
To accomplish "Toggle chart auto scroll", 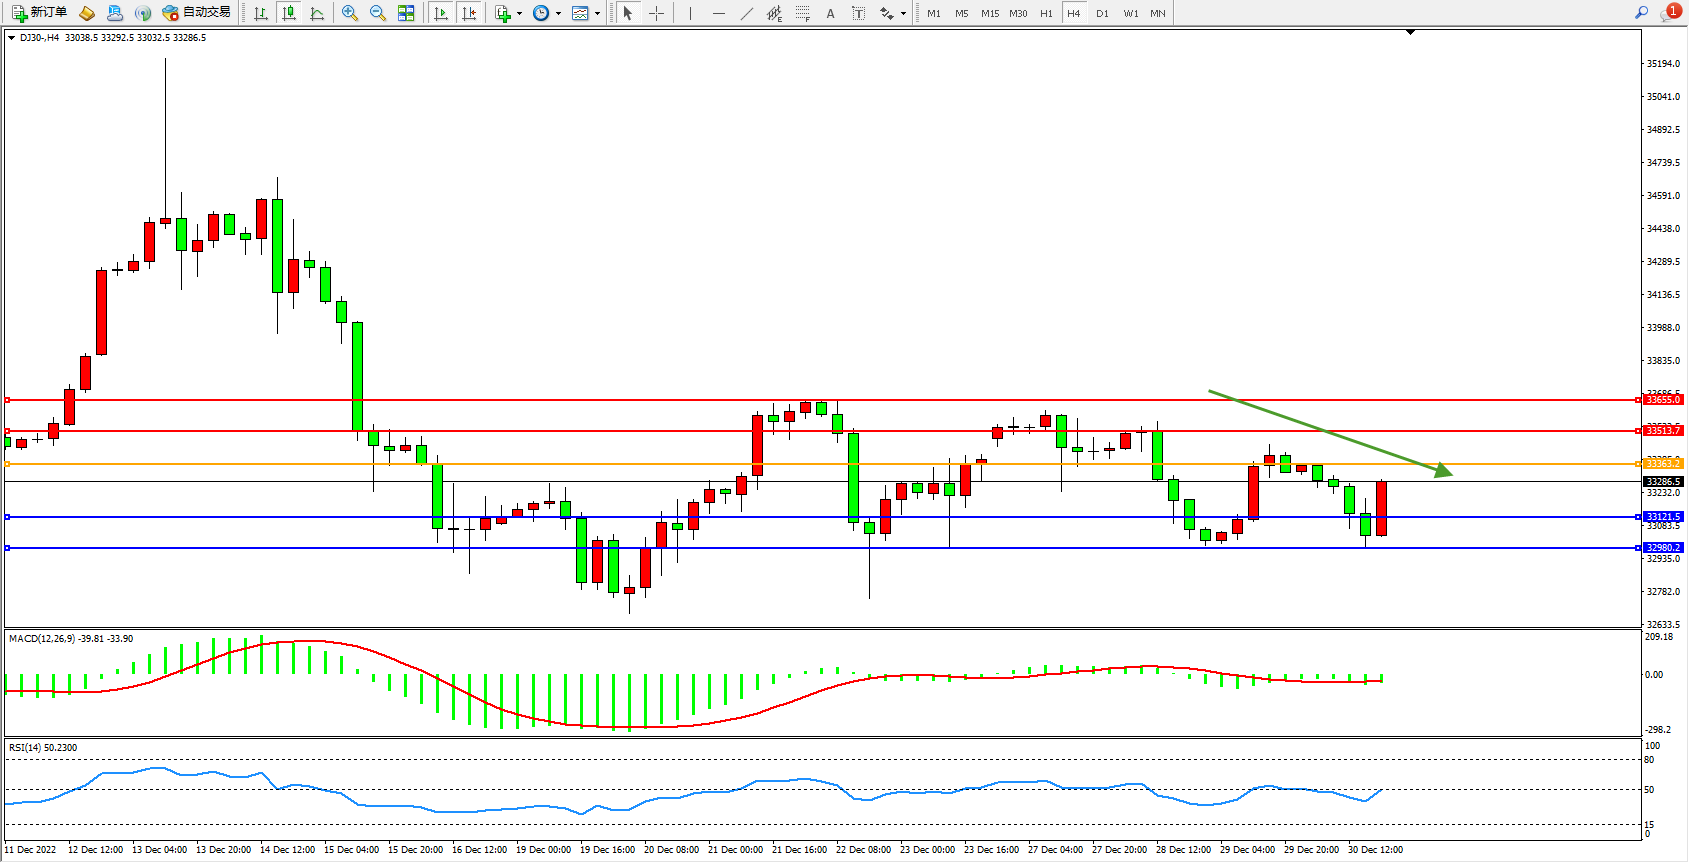I will click(x=440, y=13).
